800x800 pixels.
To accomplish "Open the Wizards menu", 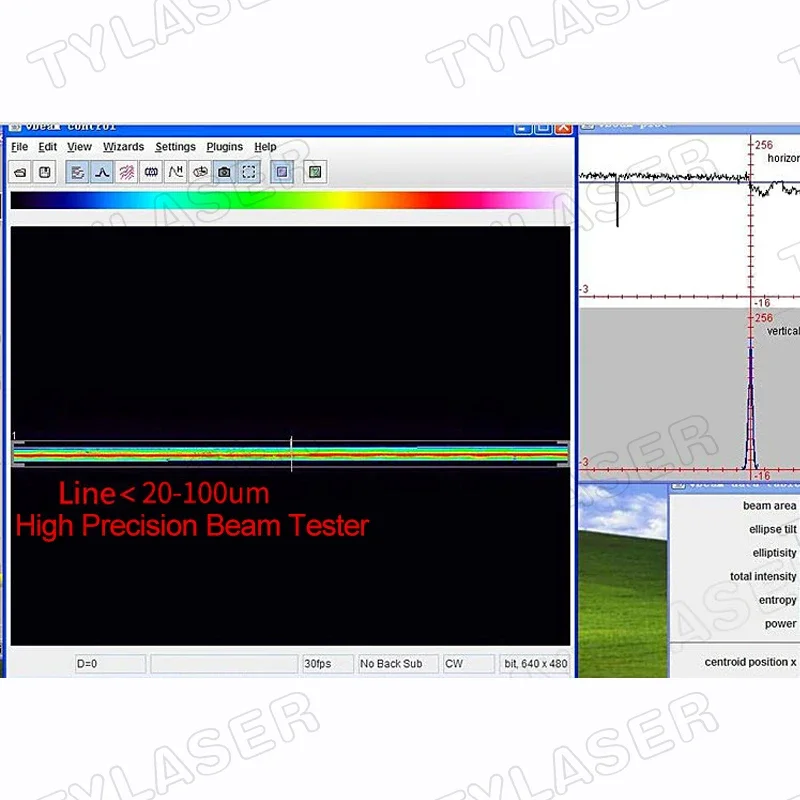I will [123, 147].
